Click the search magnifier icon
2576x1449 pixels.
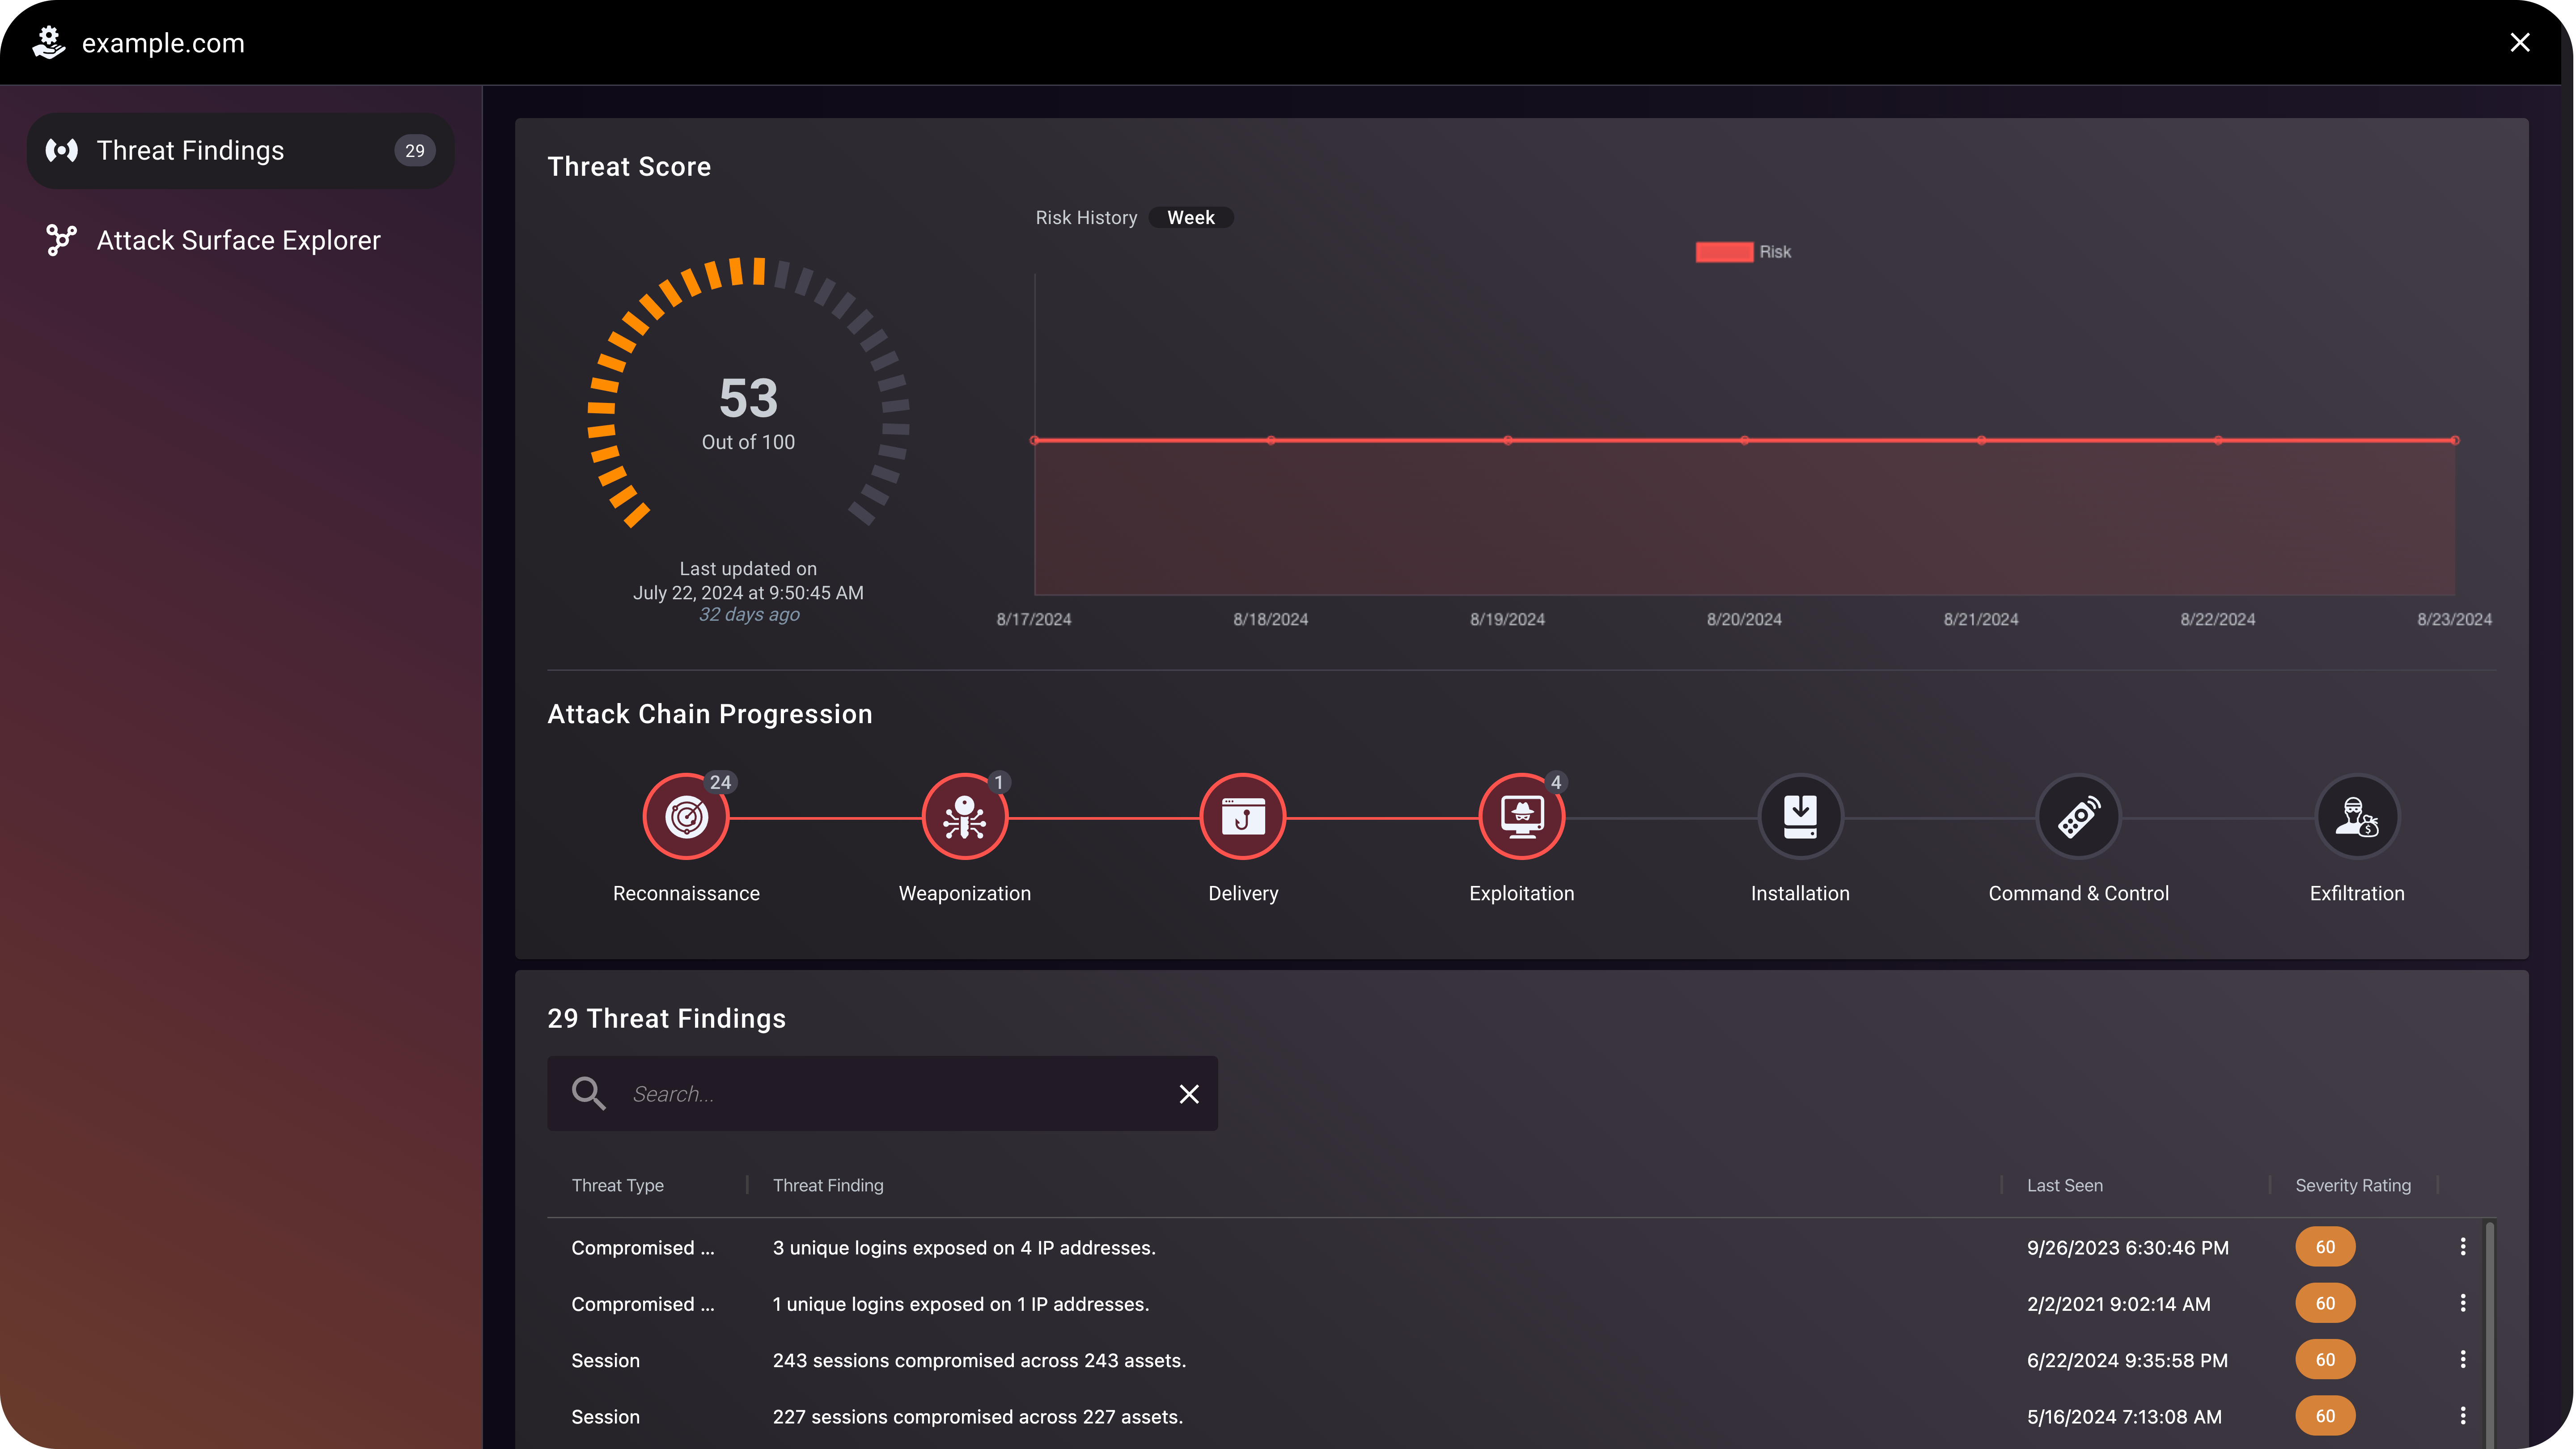pyautogui.click(x=588, y=1093)
